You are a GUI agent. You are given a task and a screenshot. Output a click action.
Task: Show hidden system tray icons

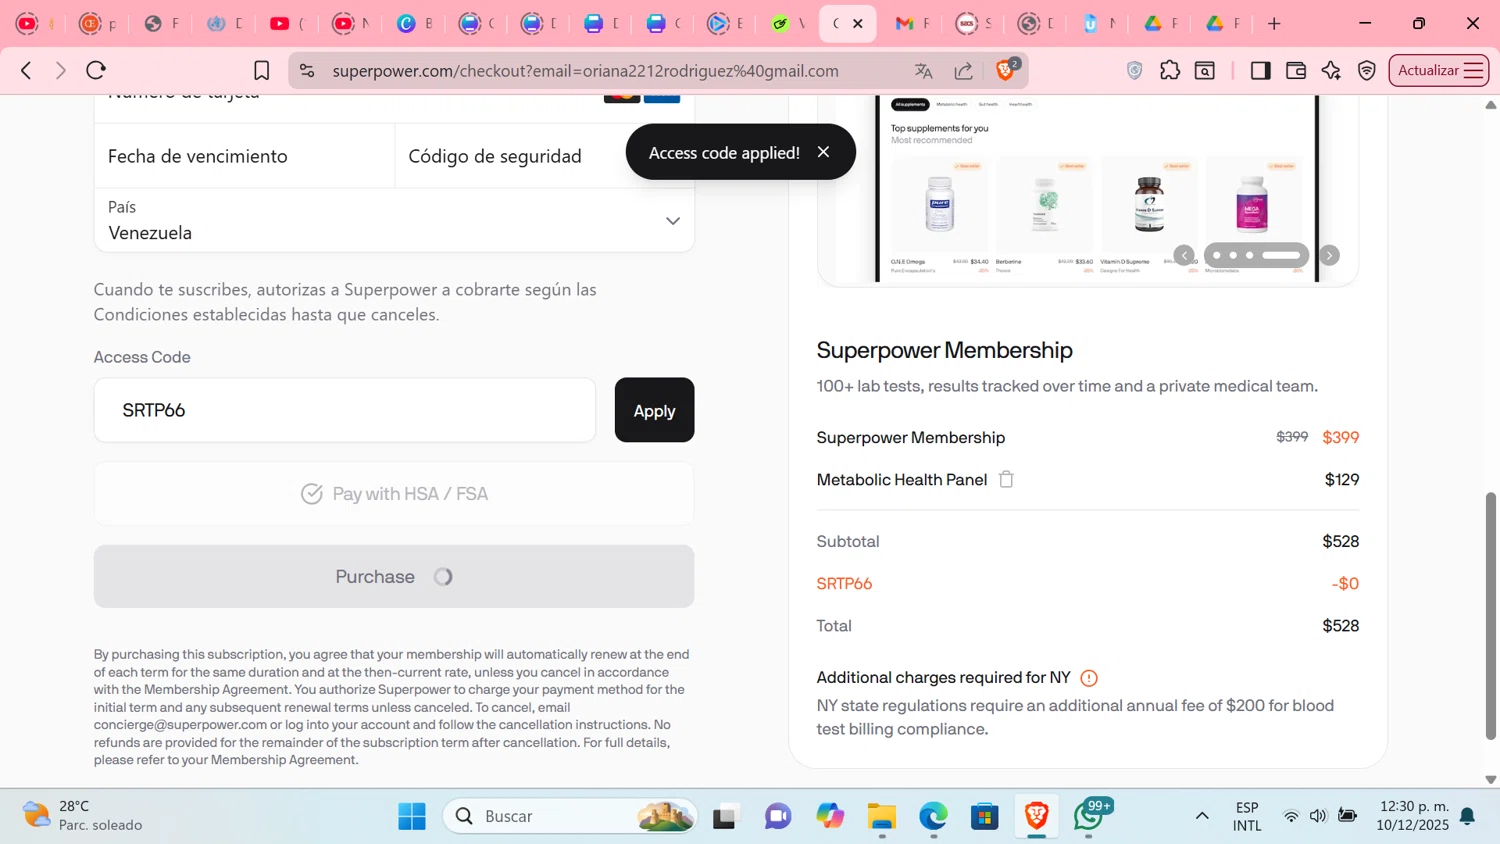[1202, 816]
